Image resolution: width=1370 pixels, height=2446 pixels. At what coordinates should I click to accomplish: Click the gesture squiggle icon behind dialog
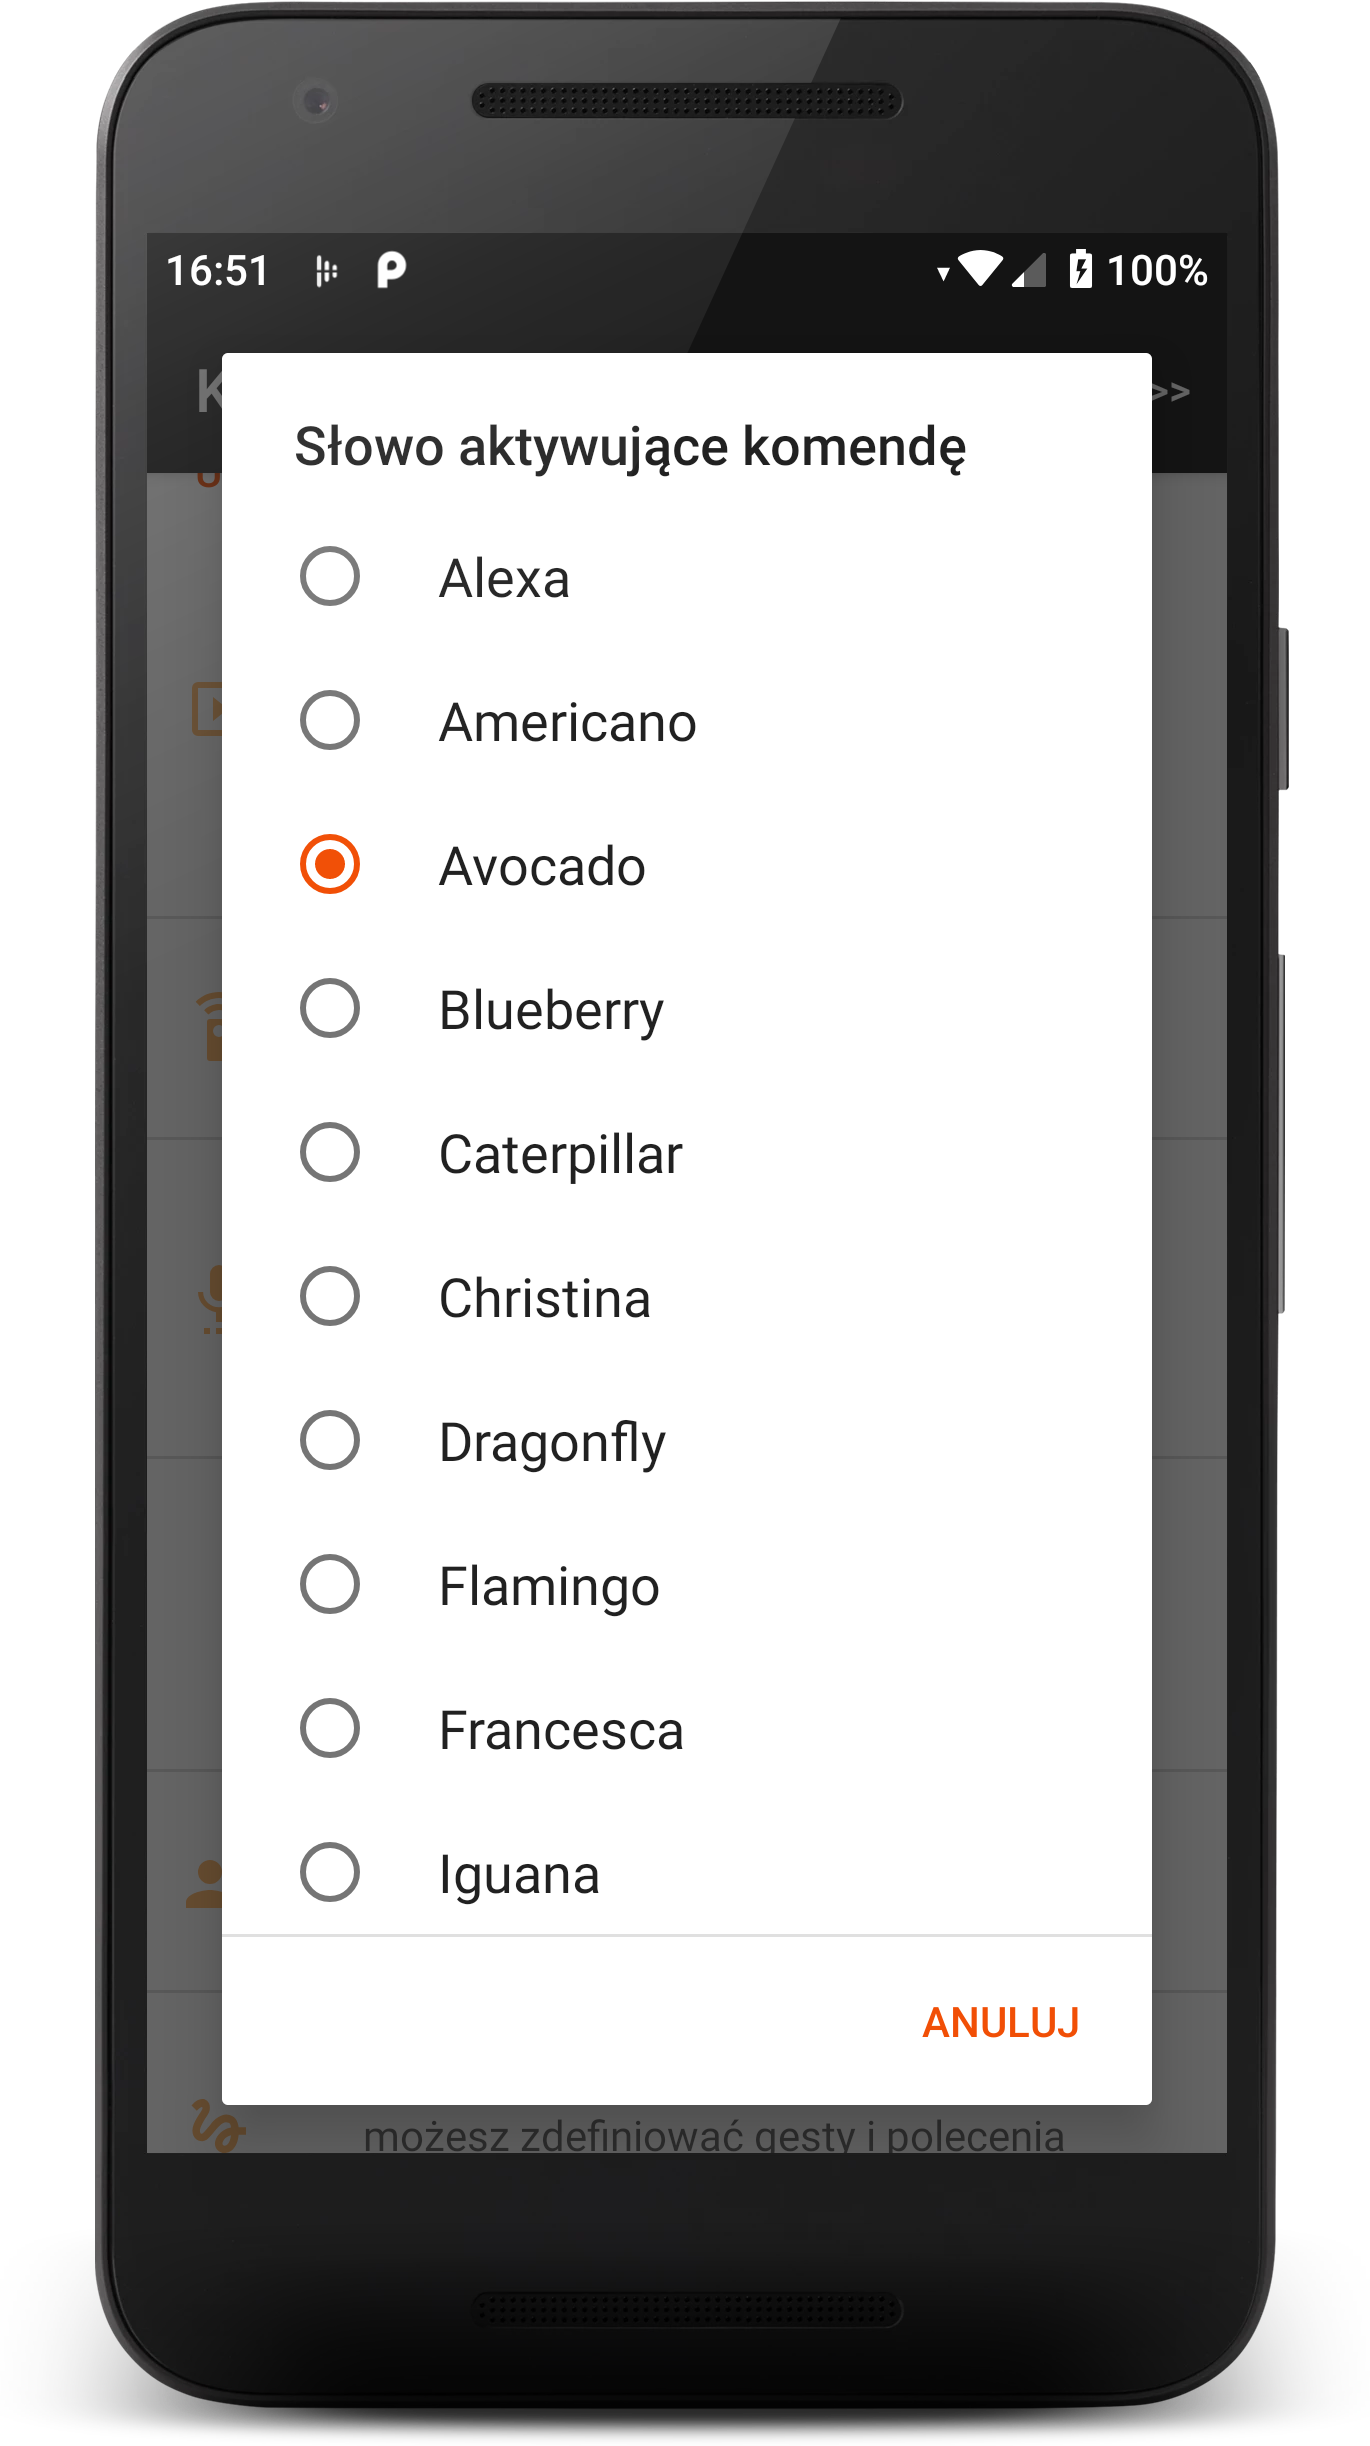point(215,2127)
